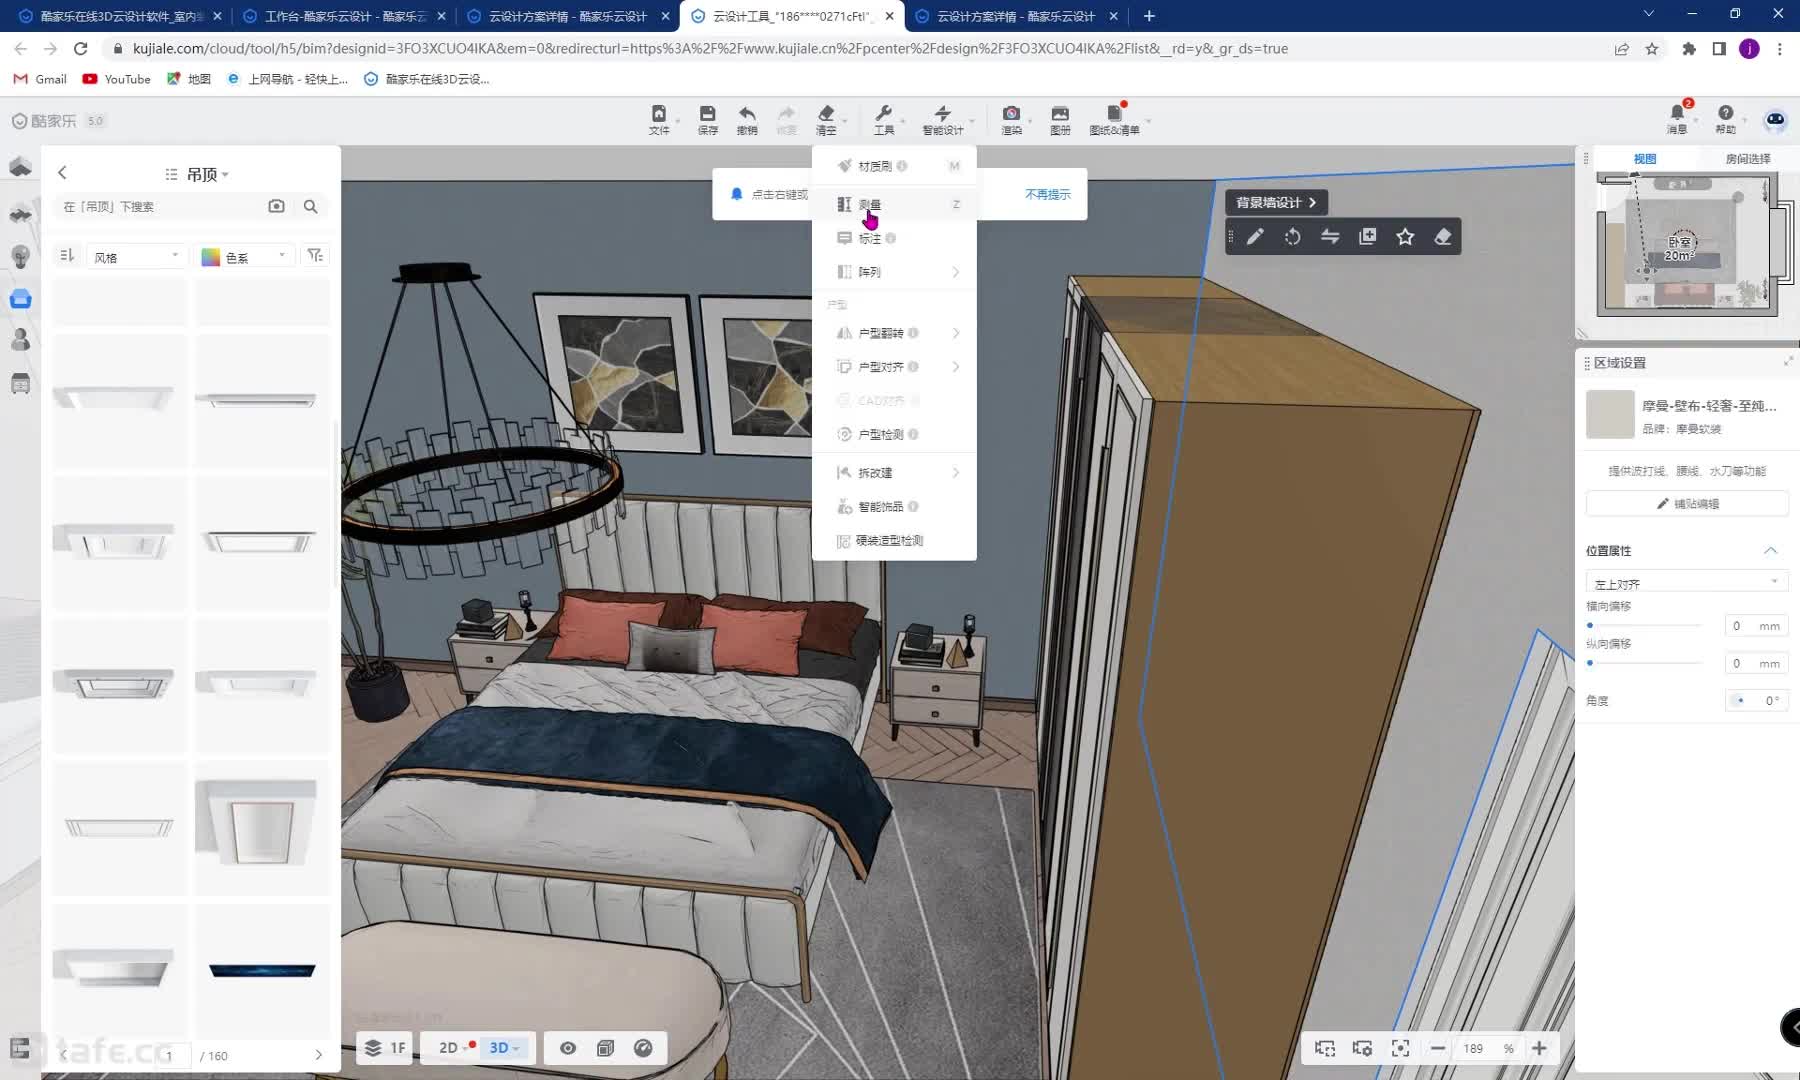The height and width of the screenshot is (1080, 1800).
Task: Click the 不再提示 link
Action: point(1047,194)
